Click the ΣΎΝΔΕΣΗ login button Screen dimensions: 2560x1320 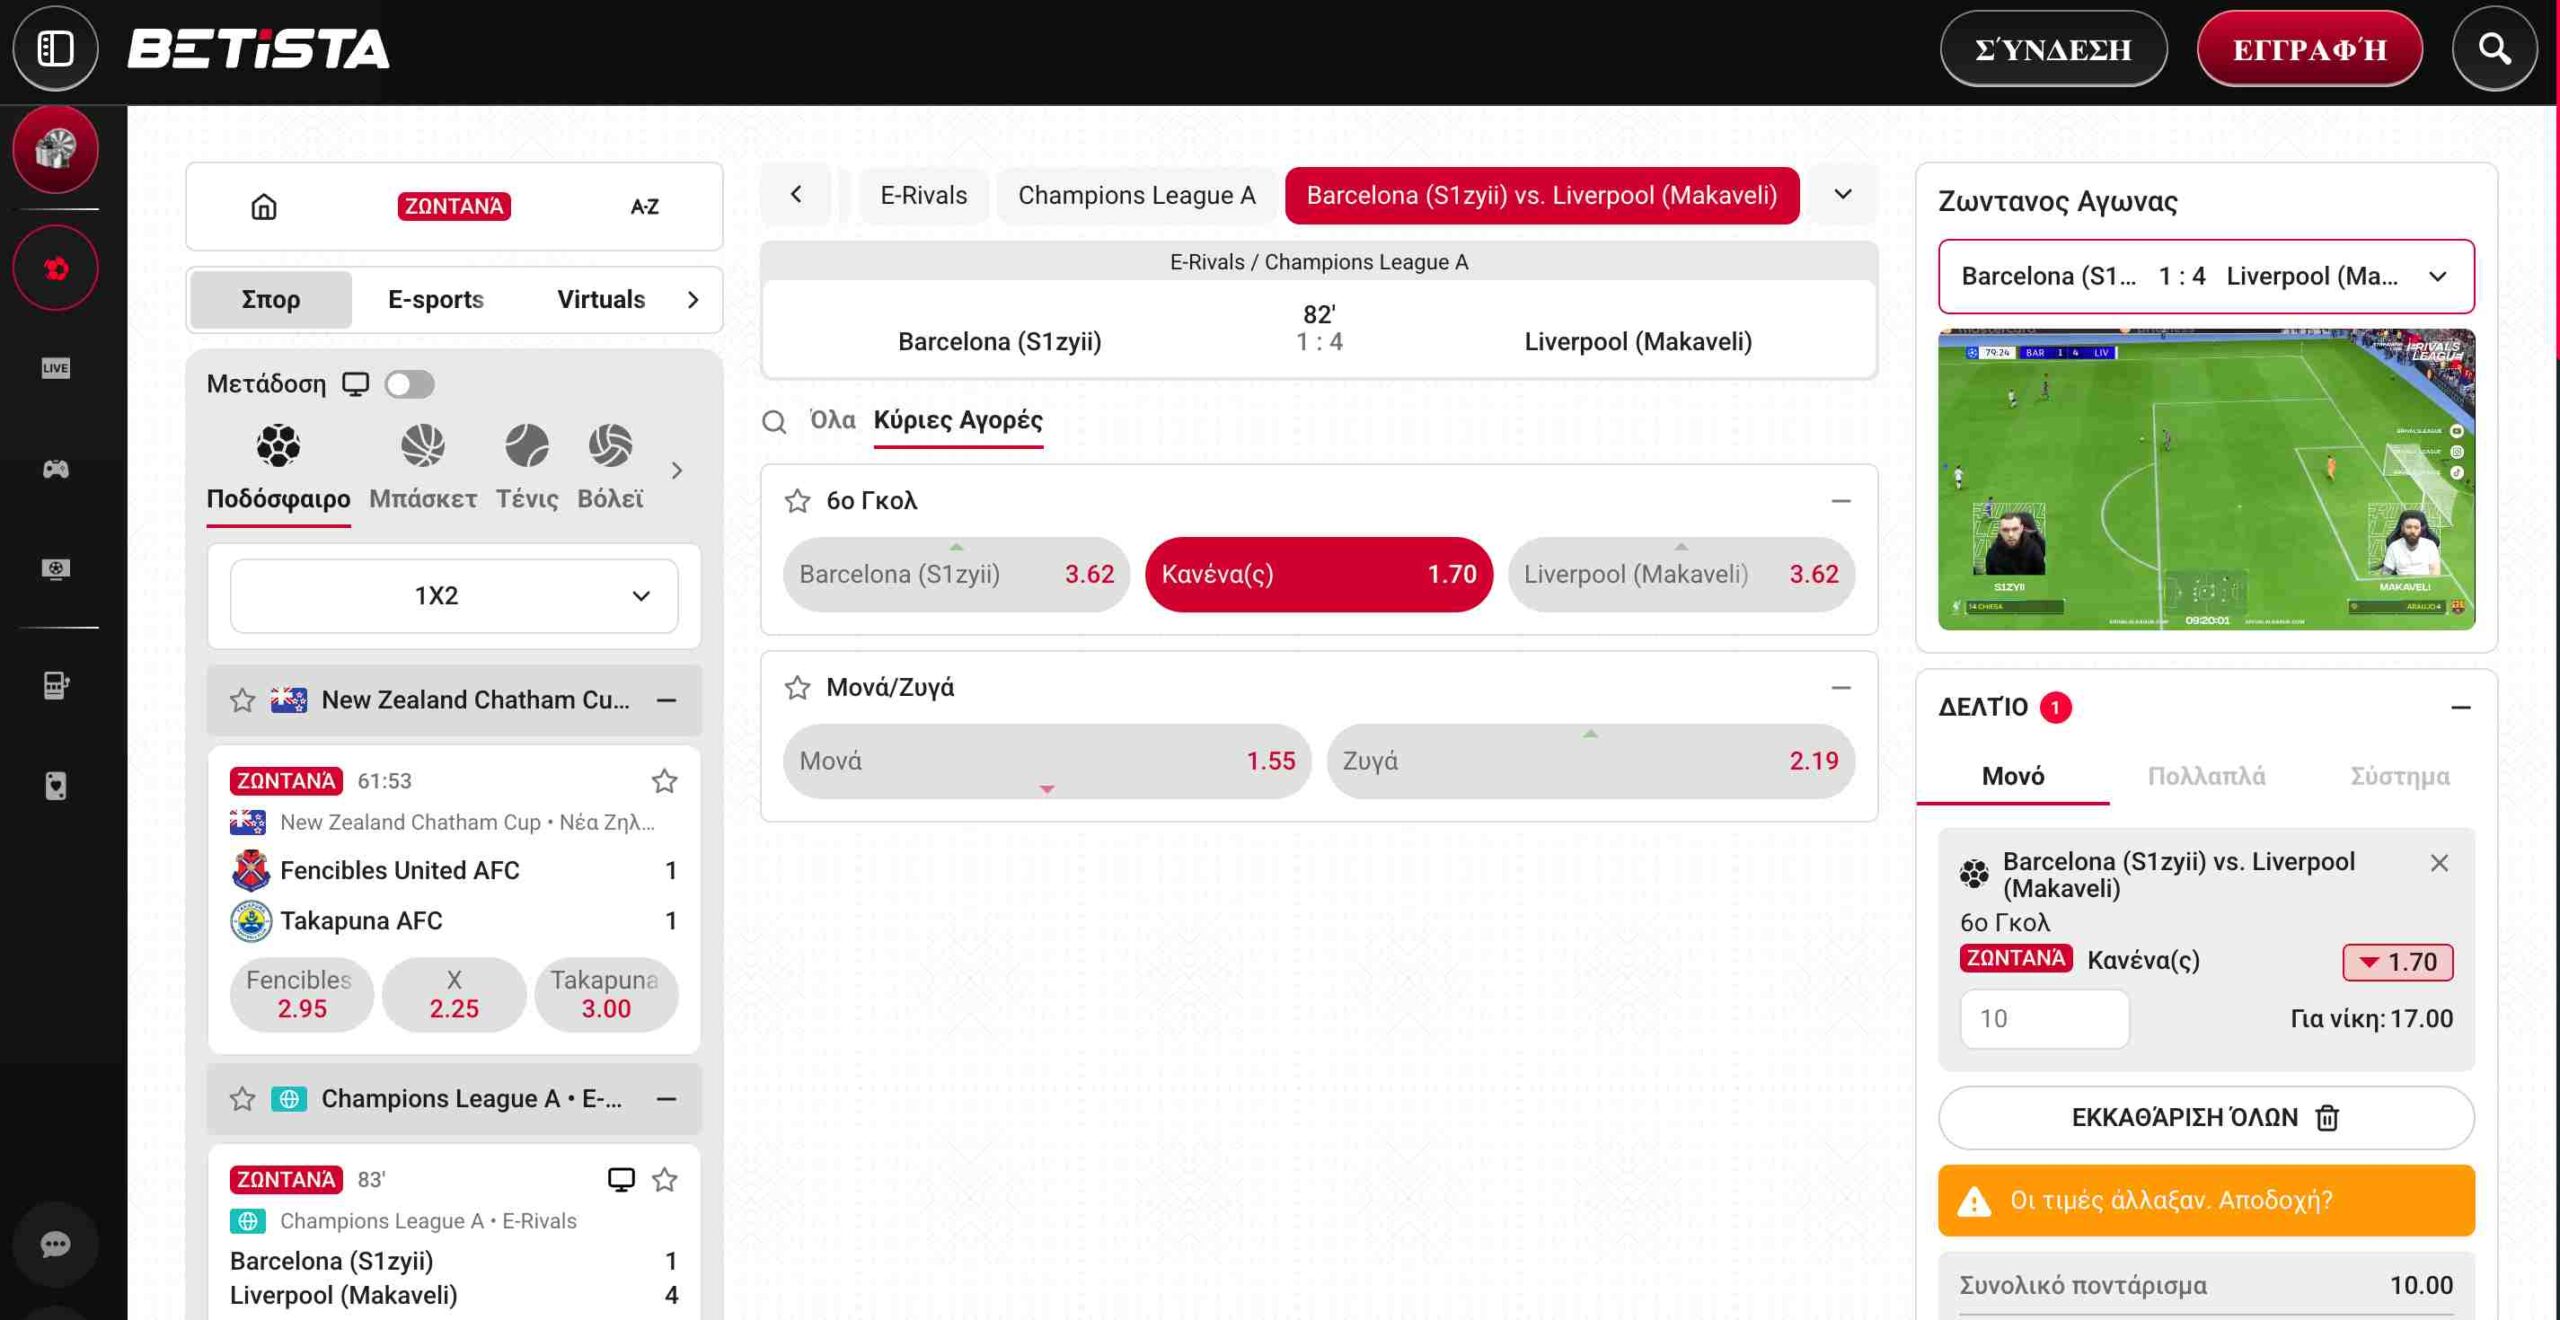(2053, 48)
